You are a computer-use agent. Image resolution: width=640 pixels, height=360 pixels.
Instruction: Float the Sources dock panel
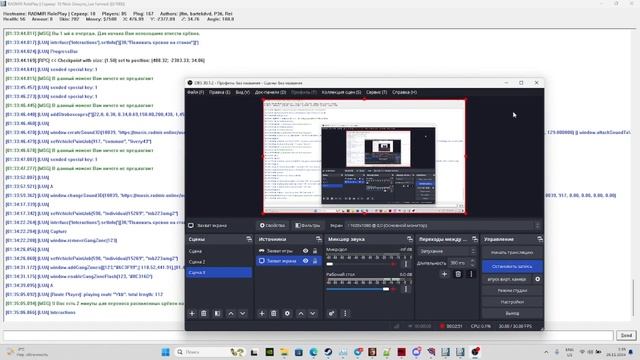tap(319, 239)
